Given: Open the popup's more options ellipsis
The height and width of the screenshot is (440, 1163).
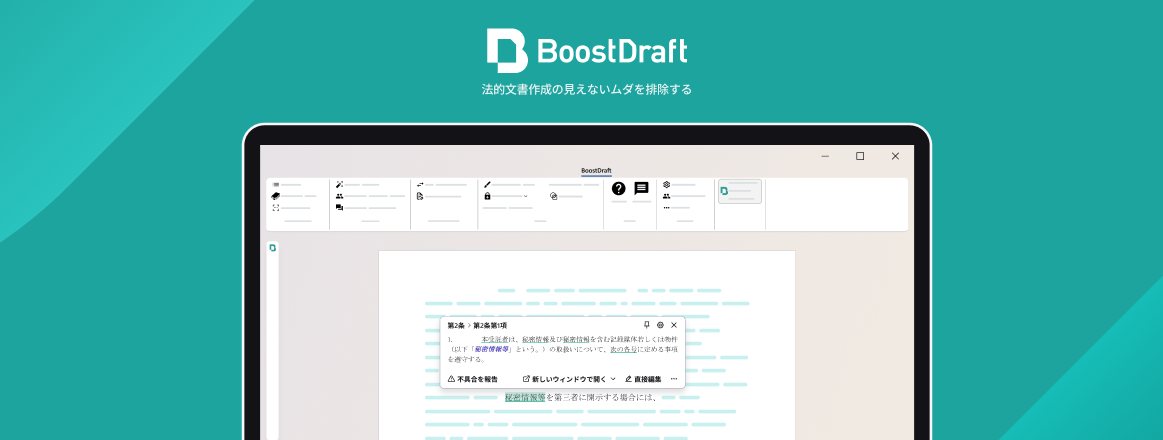Looking at the screenshot, I should click(673, 378).
